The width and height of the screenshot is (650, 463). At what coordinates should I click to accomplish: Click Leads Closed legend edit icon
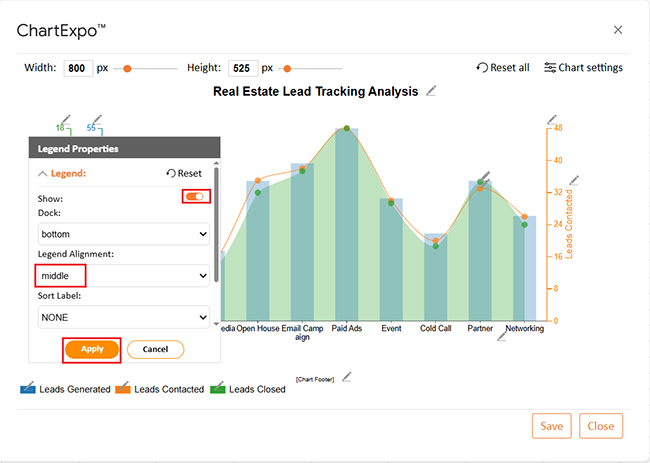[219, 388]
